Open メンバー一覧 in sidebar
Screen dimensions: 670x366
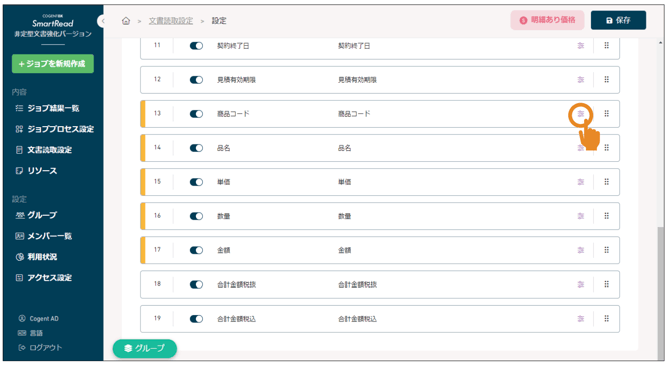click(x=44, y=236)
